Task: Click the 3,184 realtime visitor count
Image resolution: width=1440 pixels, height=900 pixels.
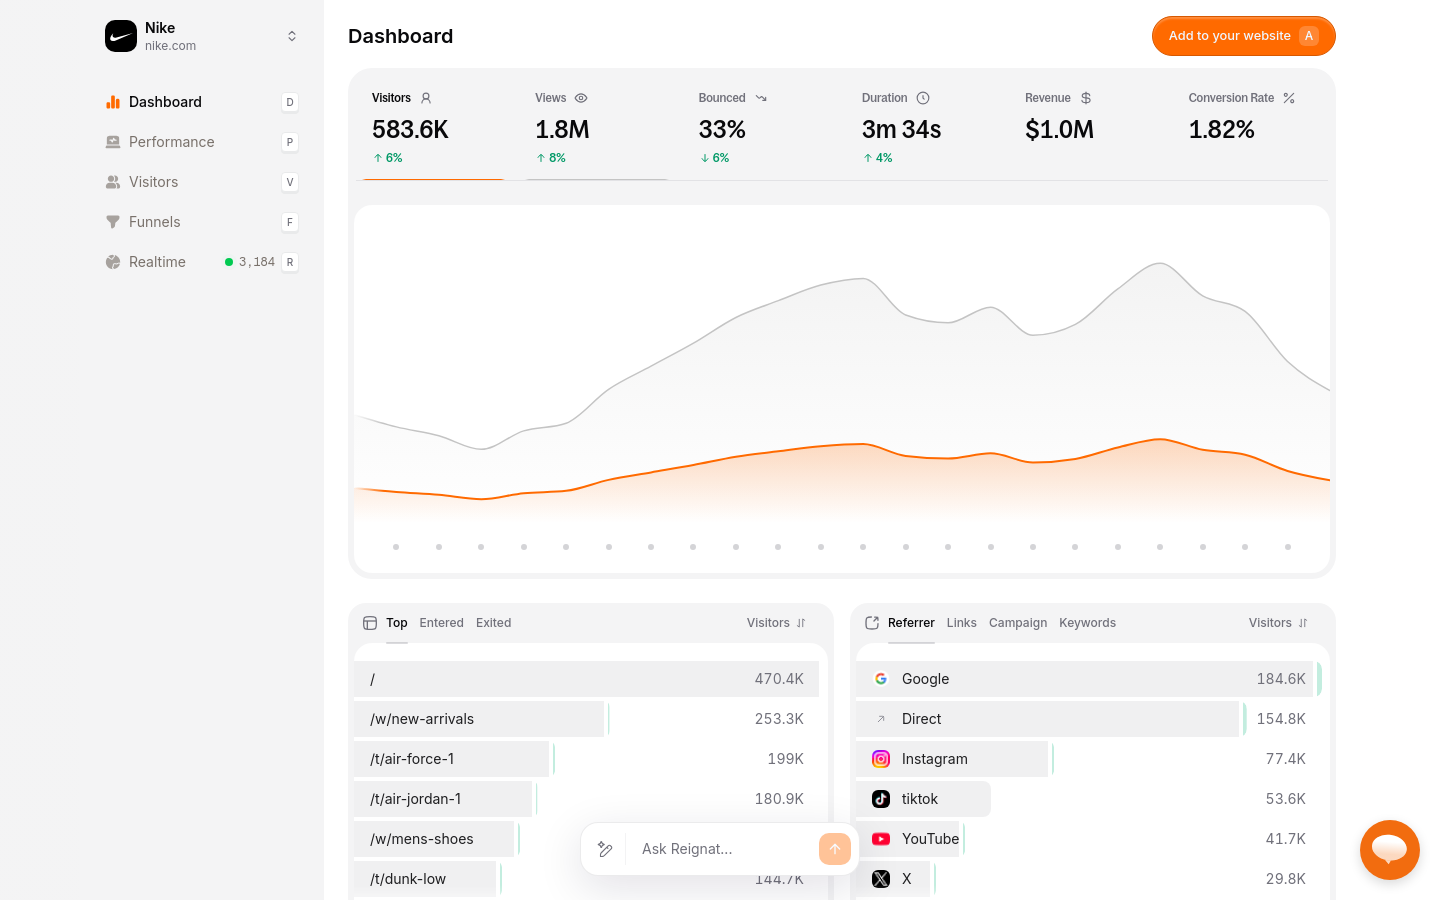Action: [x=257, y=262]
